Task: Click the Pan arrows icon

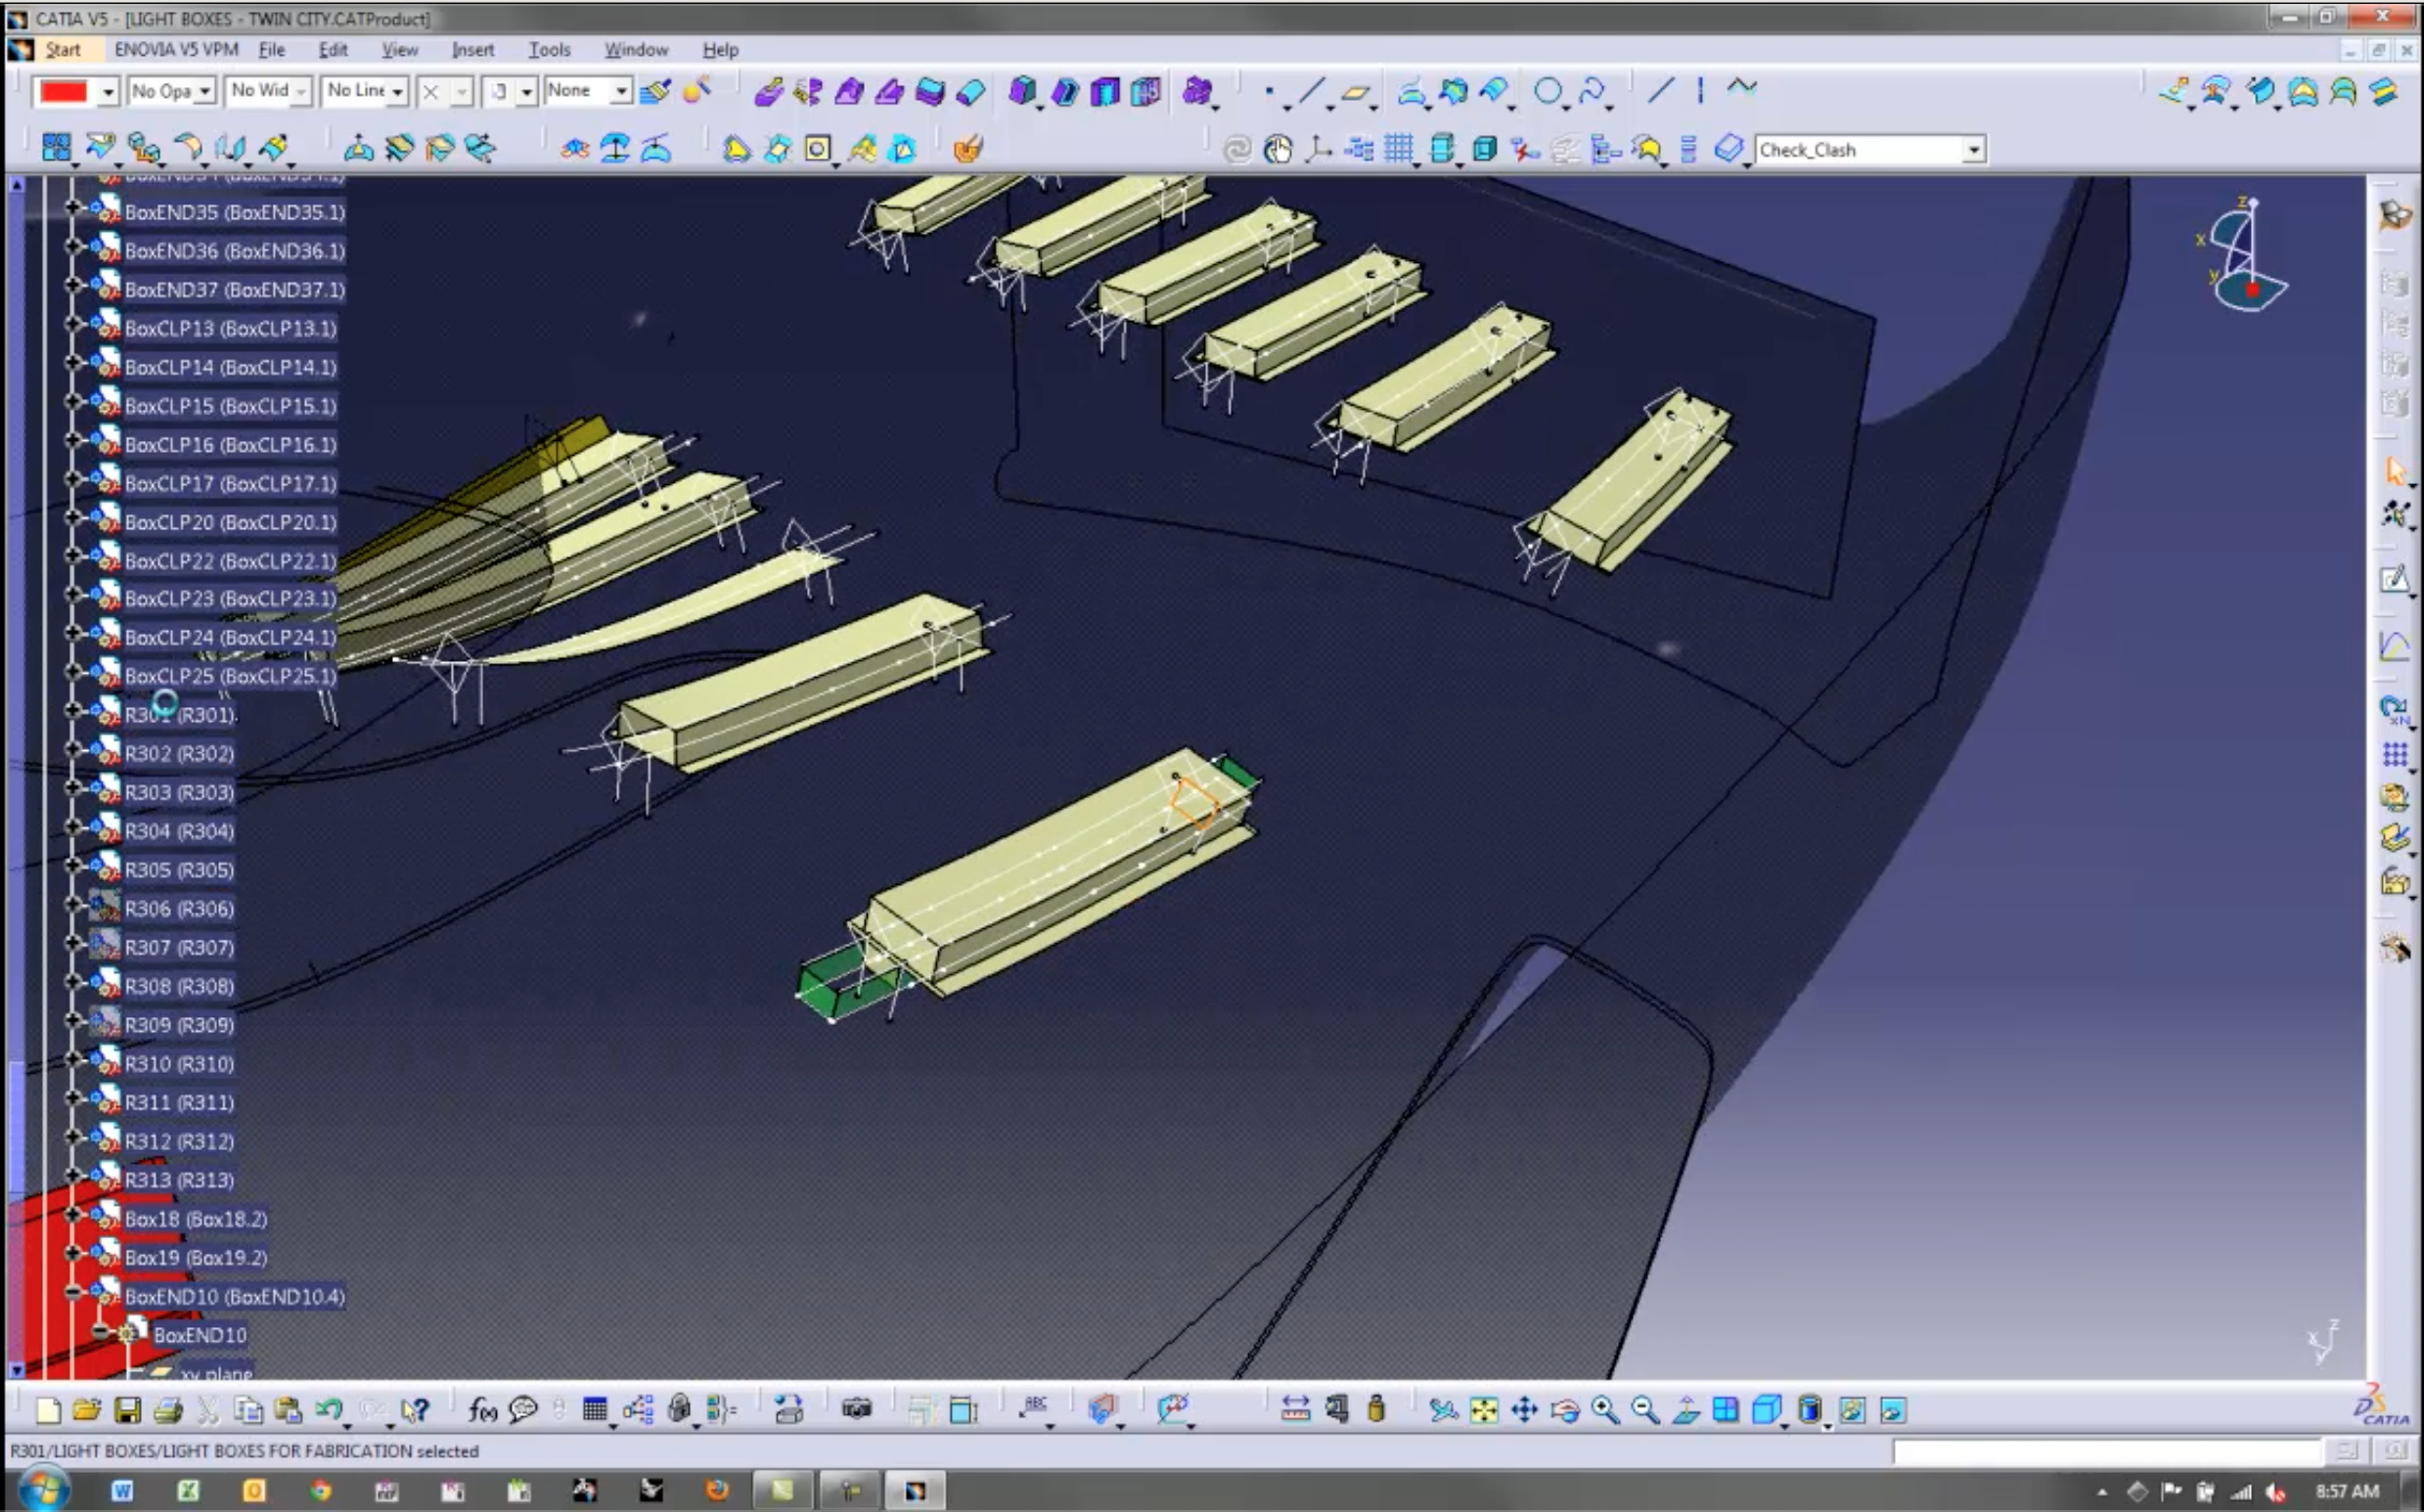Action: point(1523,1410)
